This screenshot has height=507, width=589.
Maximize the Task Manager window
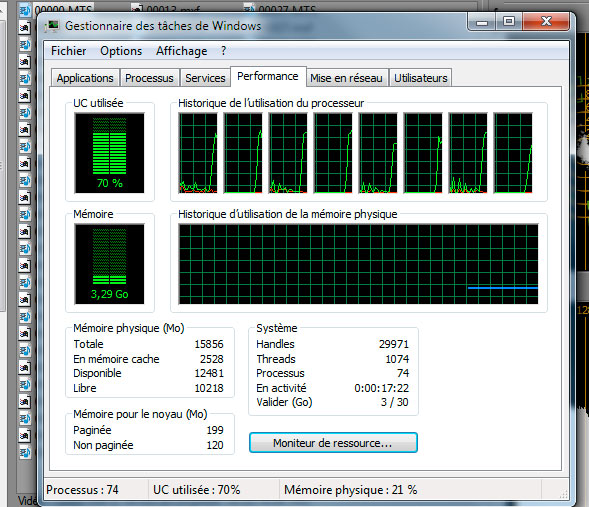[x=509, y=22]
